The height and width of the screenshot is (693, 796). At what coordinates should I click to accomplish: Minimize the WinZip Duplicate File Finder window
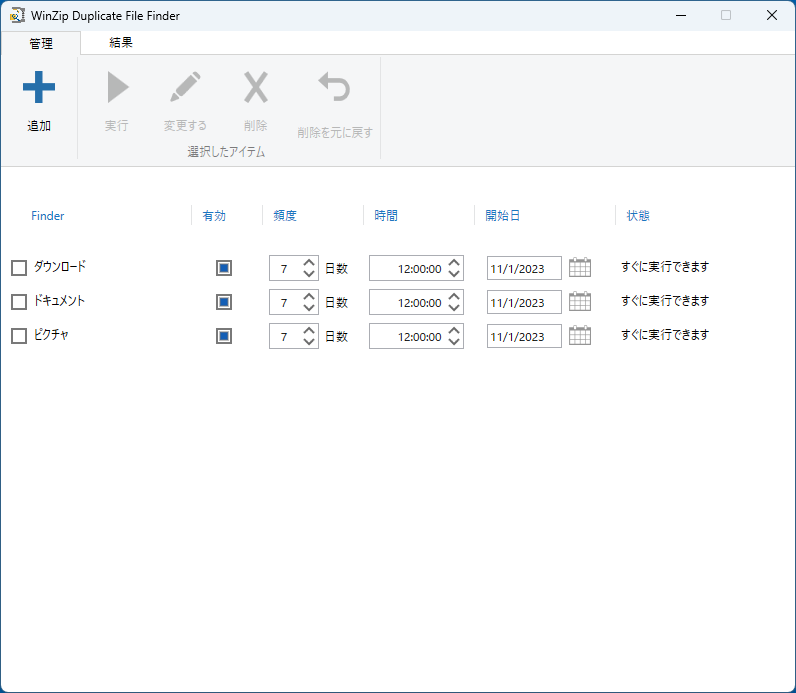[x=681, y=15]
